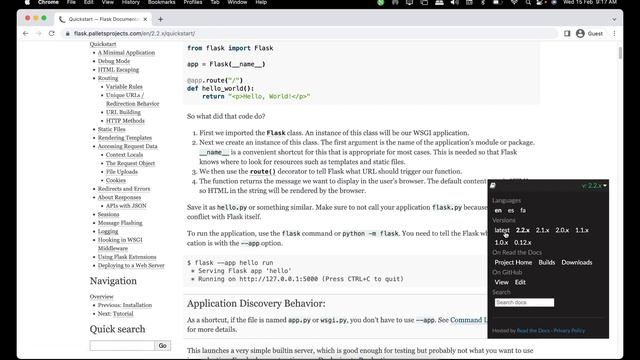640x360 pixels.
Task: Click the Wi-Fi icon in the menu bar
Action: tap(514, 2)
